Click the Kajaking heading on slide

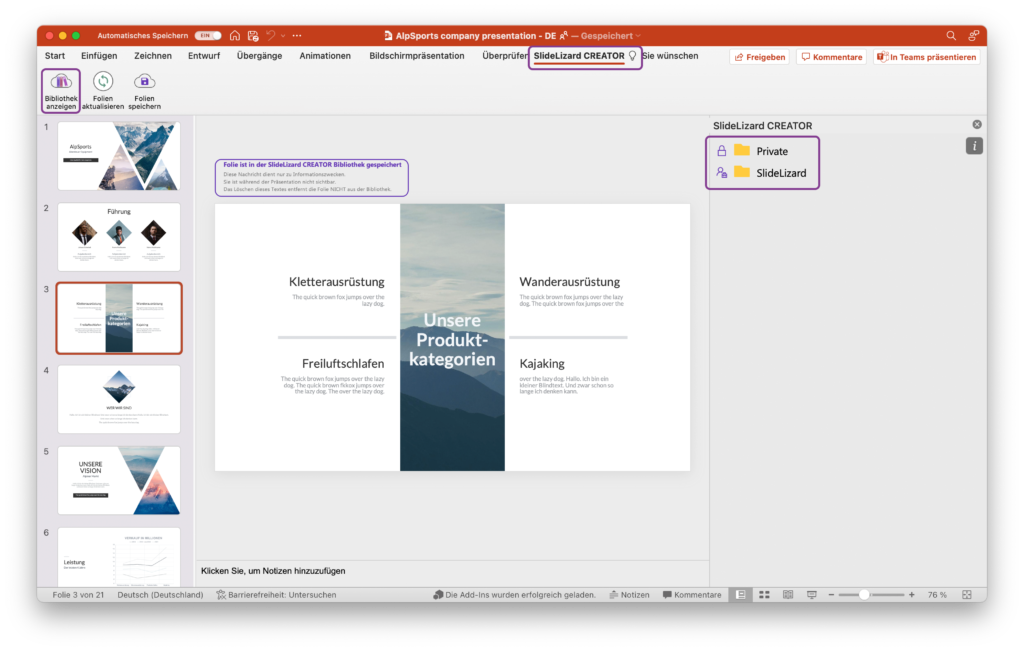542,364
